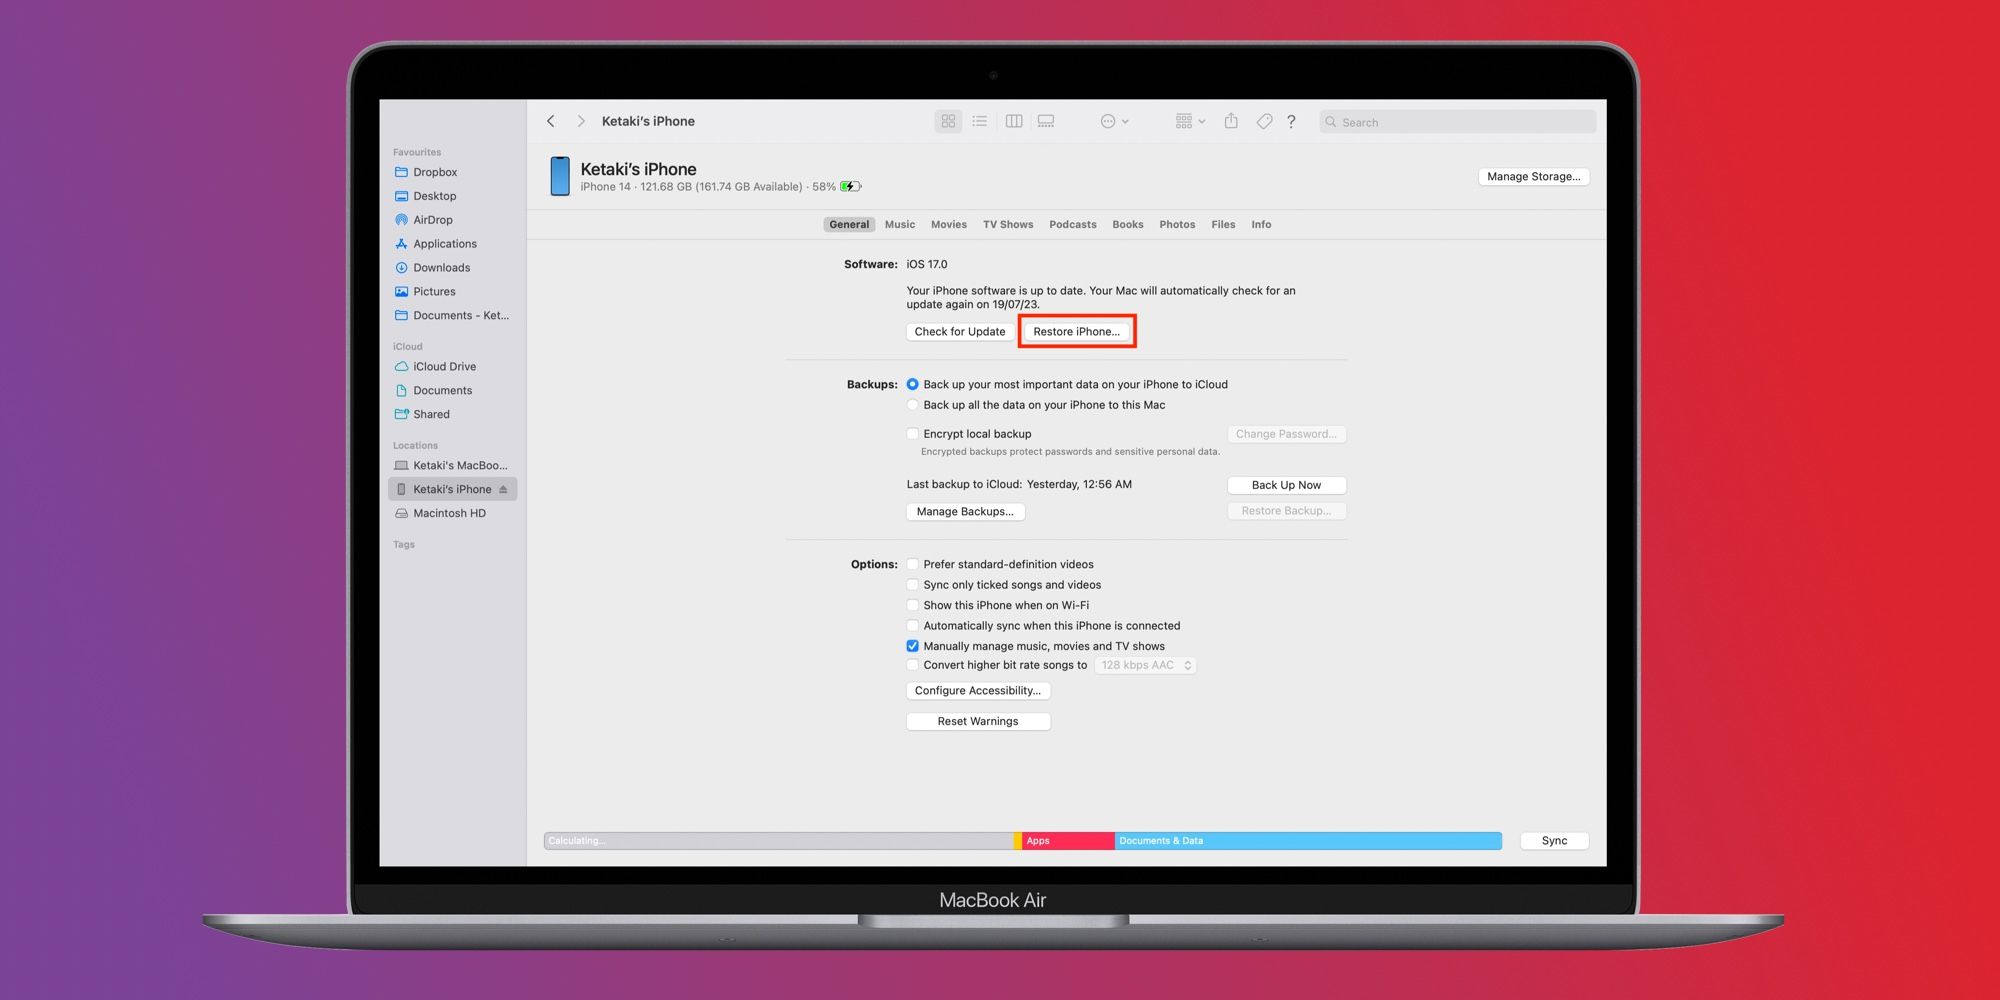Click Back Up Now button
2000x1000 pixels.
1286,485
